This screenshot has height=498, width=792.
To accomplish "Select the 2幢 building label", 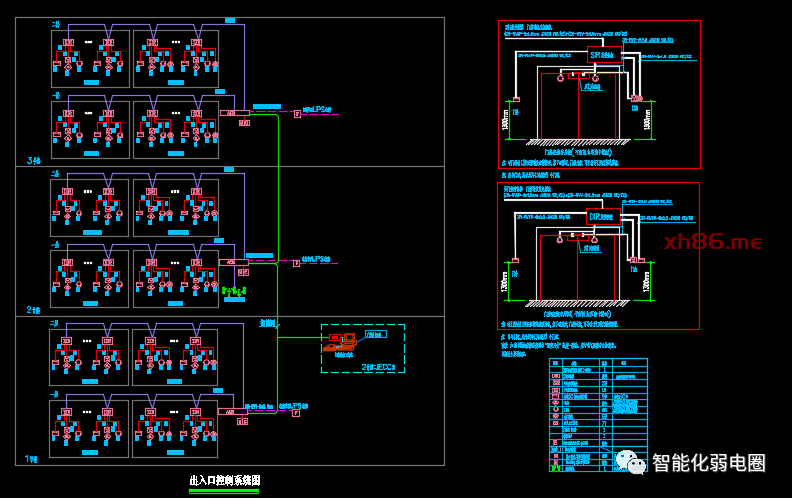I will (34, 310).
